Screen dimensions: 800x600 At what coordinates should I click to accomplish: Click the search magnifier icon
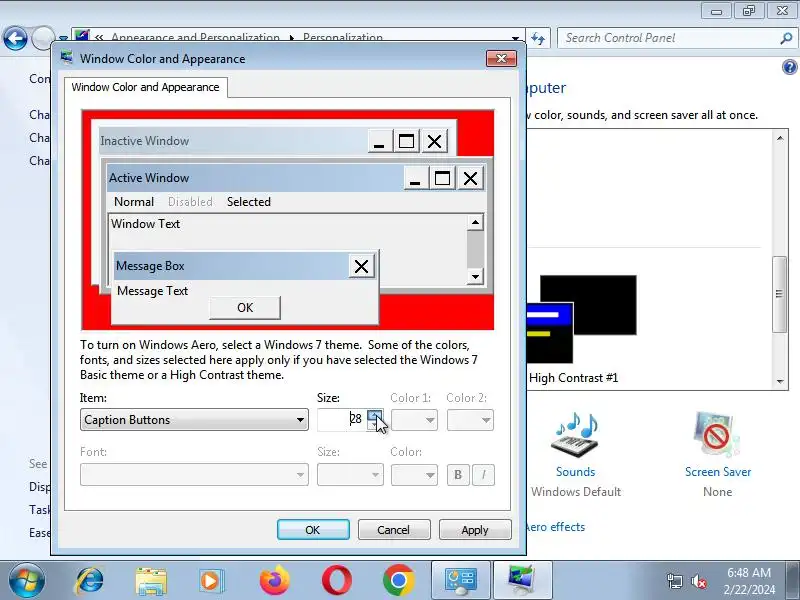click(x=786, y=38)
